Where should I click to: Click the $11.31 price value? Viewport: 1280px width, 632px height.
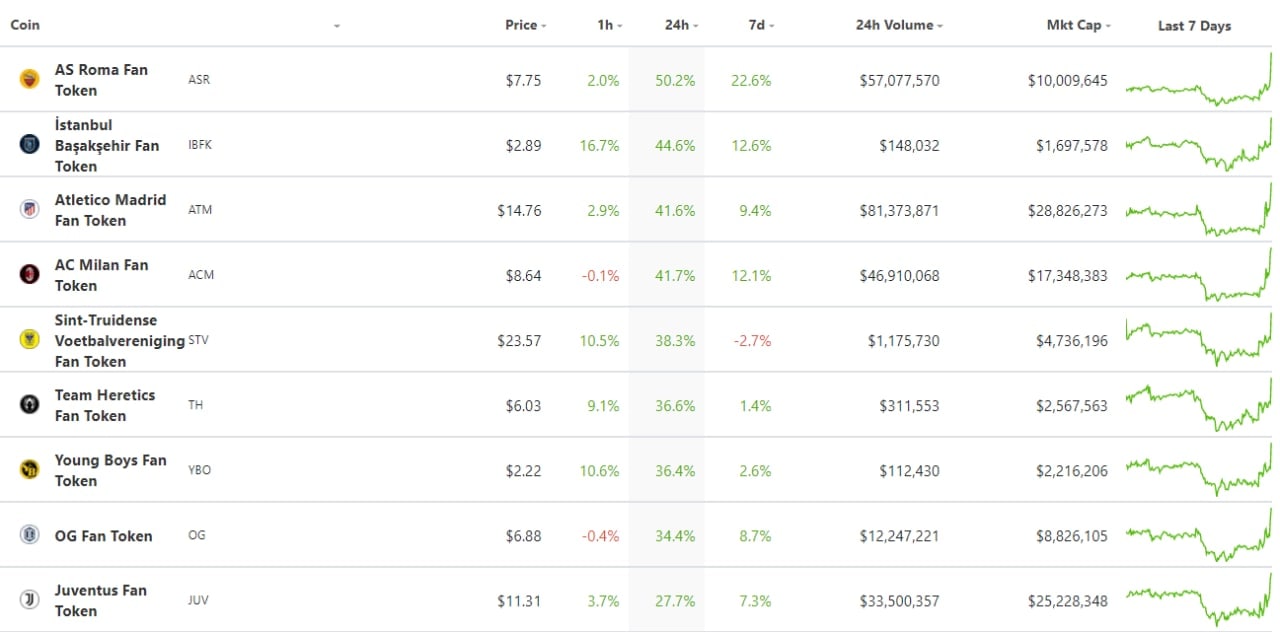(x=519, y=601)
